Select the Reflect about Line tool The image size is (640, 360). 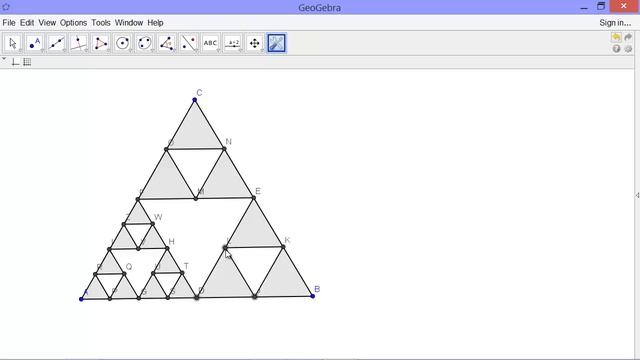[189, 43]
